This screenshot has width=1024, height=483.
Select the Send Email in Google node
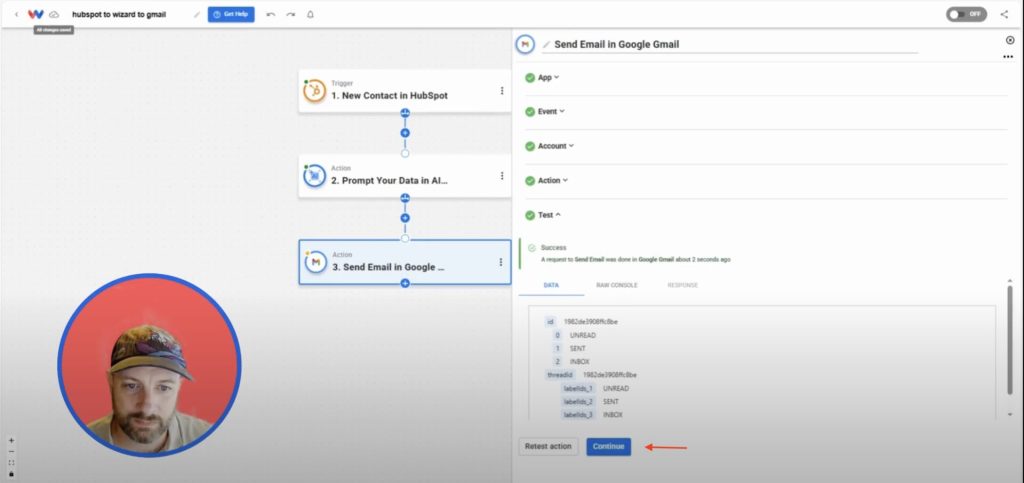click(x=405, y=262)
